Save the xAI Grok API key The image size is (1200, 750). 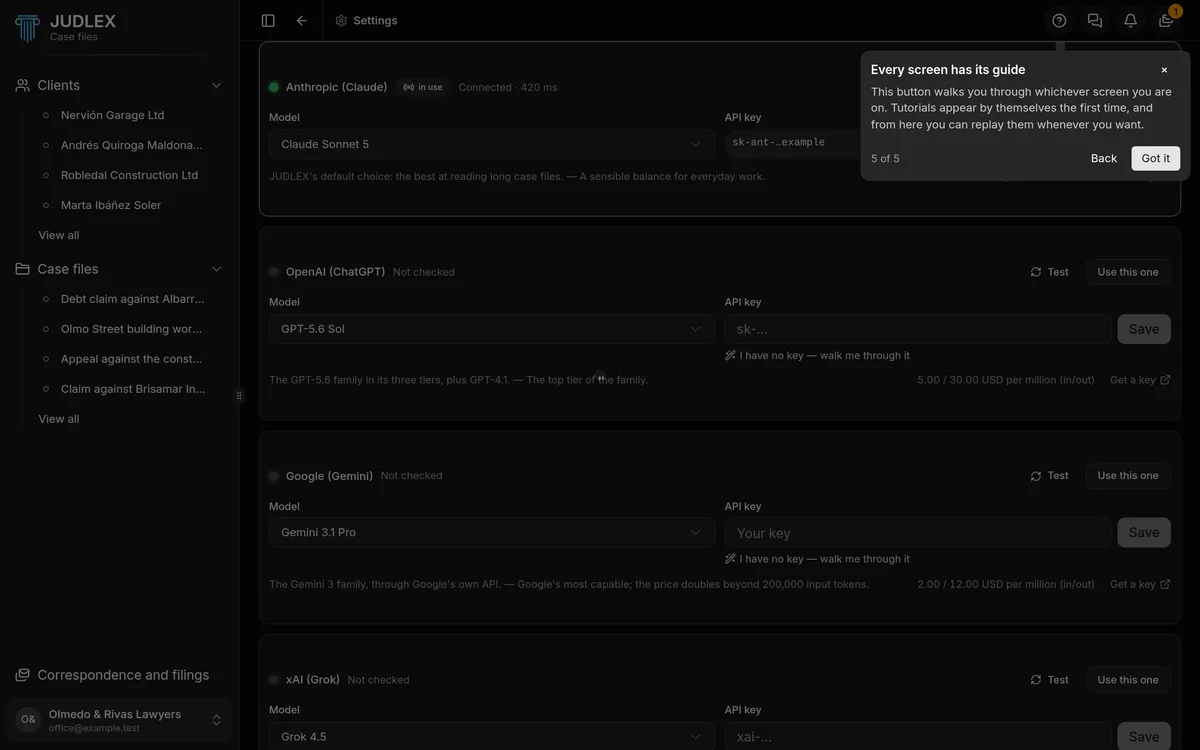pyautogui.click(x=1144, y=736)
